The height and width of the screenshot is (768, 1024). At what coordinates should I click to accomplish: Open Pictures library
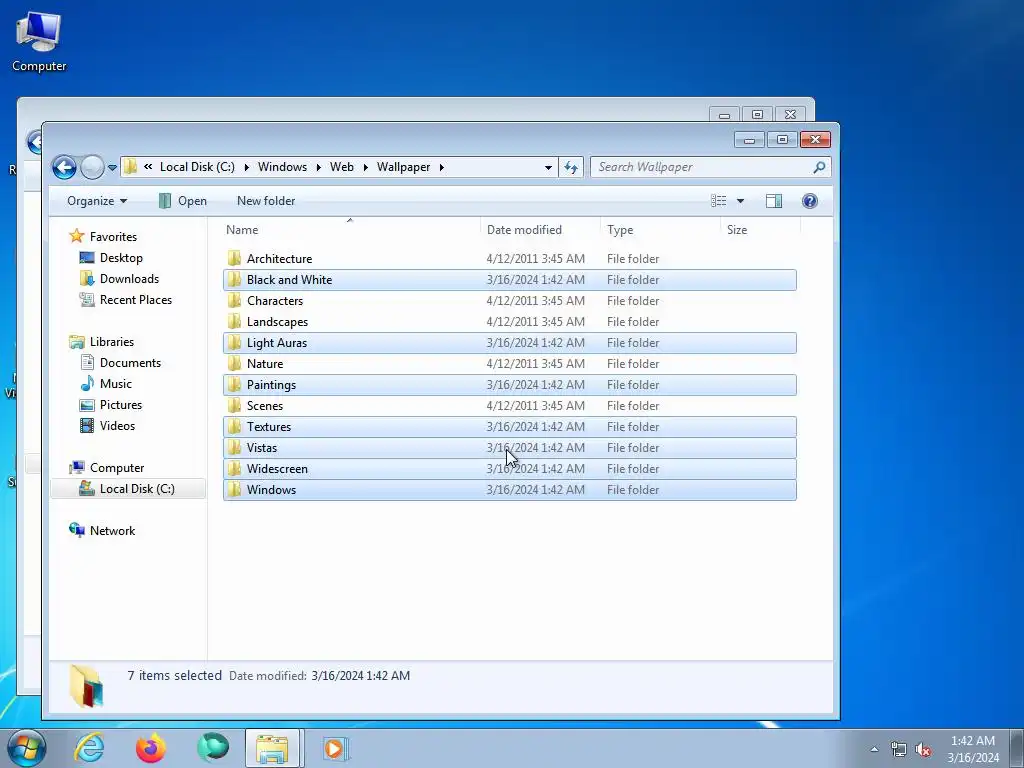[111, 405]
